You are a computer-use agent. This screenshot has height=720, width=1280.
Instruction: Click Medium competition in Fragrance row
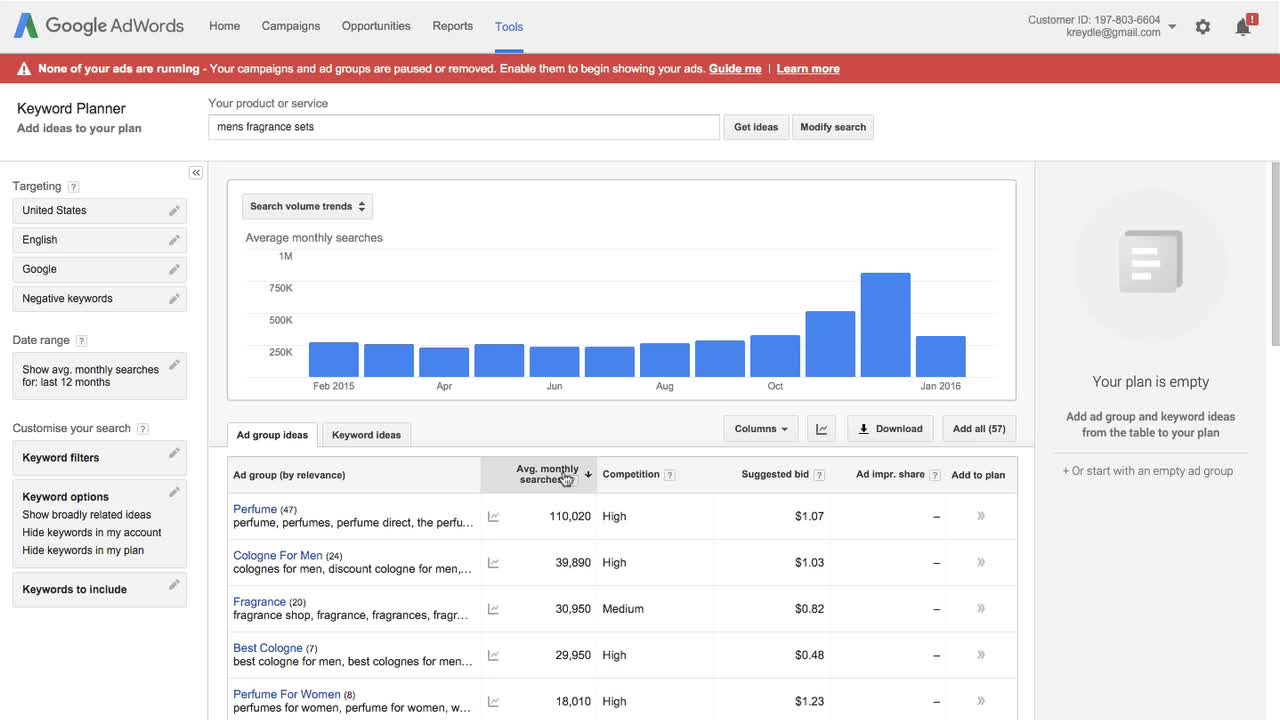point(623,609)
